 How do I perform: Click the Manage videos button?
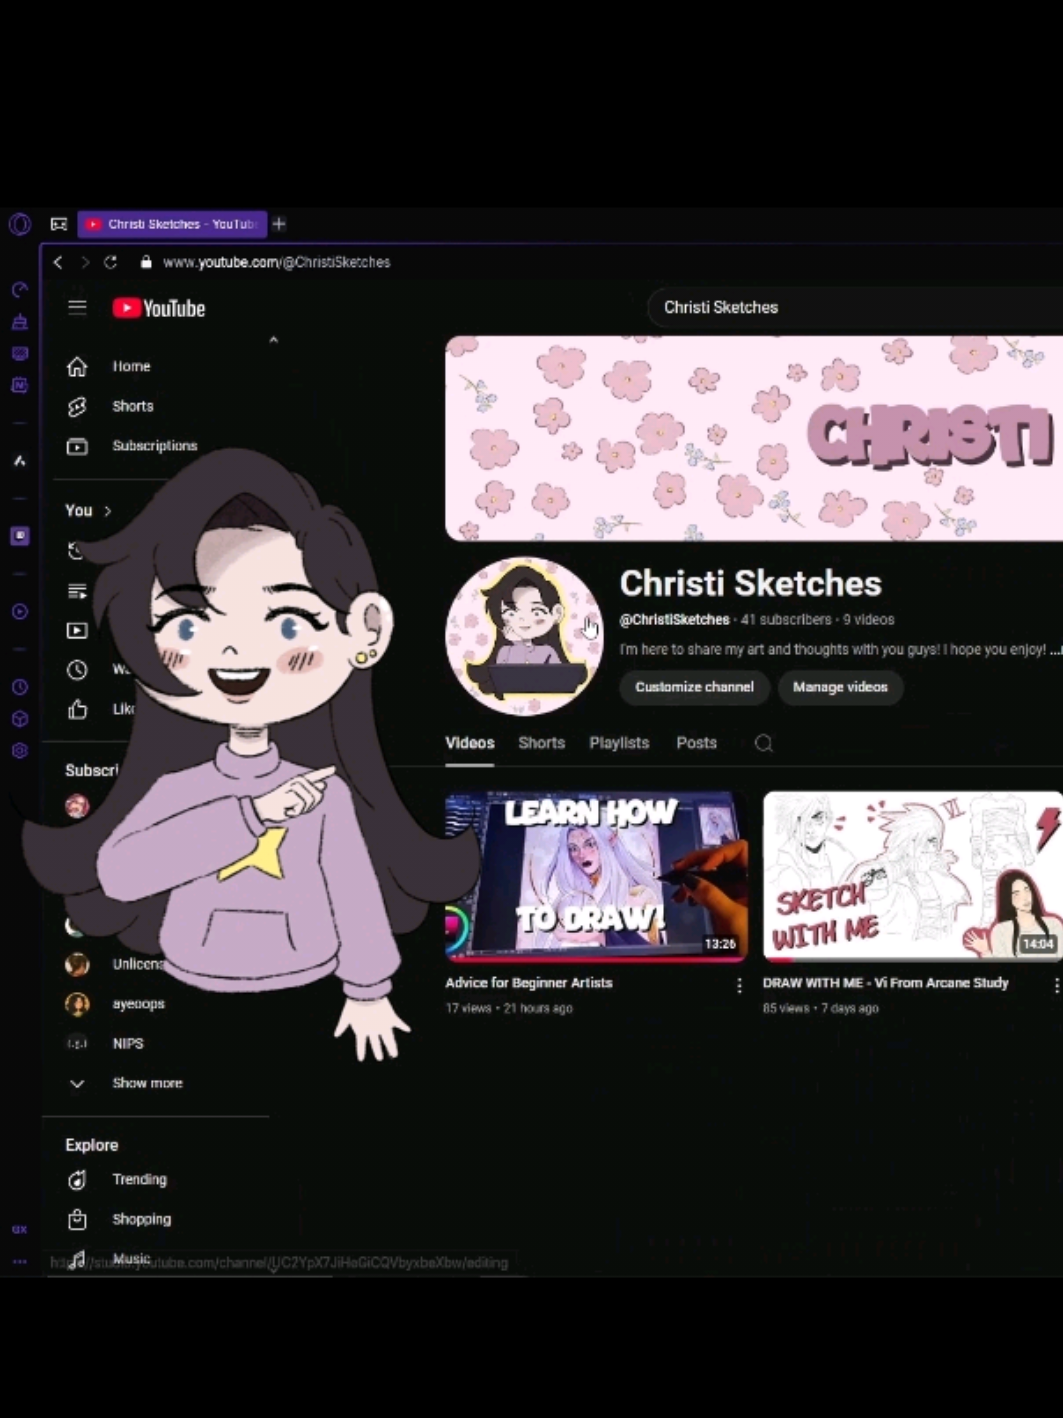(840, 687)
